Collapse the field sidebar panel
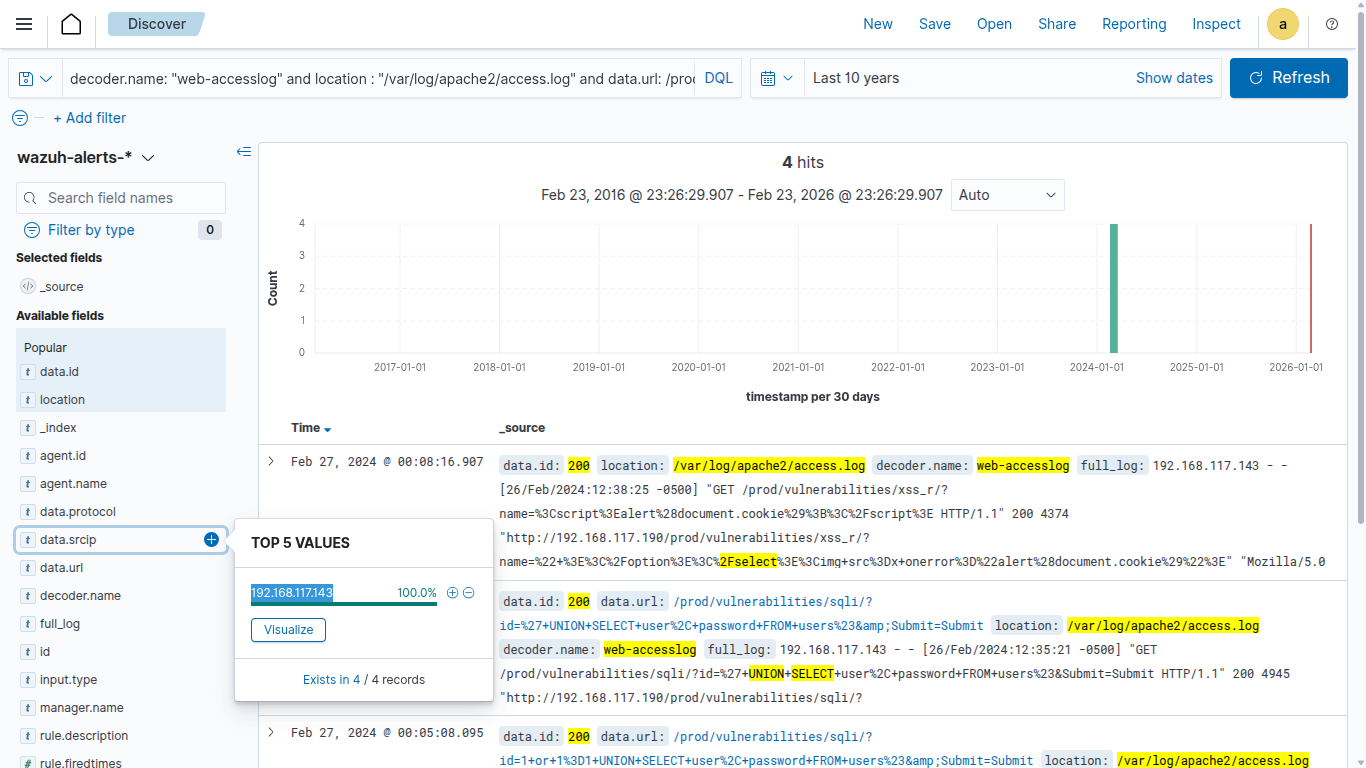The image size is (1366, 768). point(244,152)
